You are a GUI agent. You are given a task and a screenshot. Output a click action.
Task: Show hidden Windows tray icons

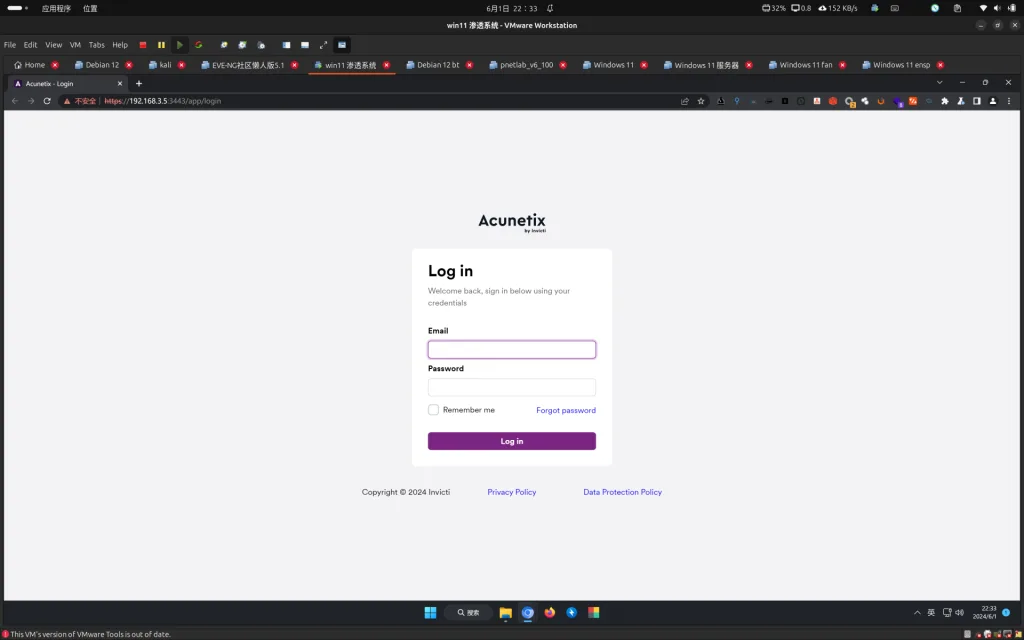pyautogui.click(x=917, y=613)
